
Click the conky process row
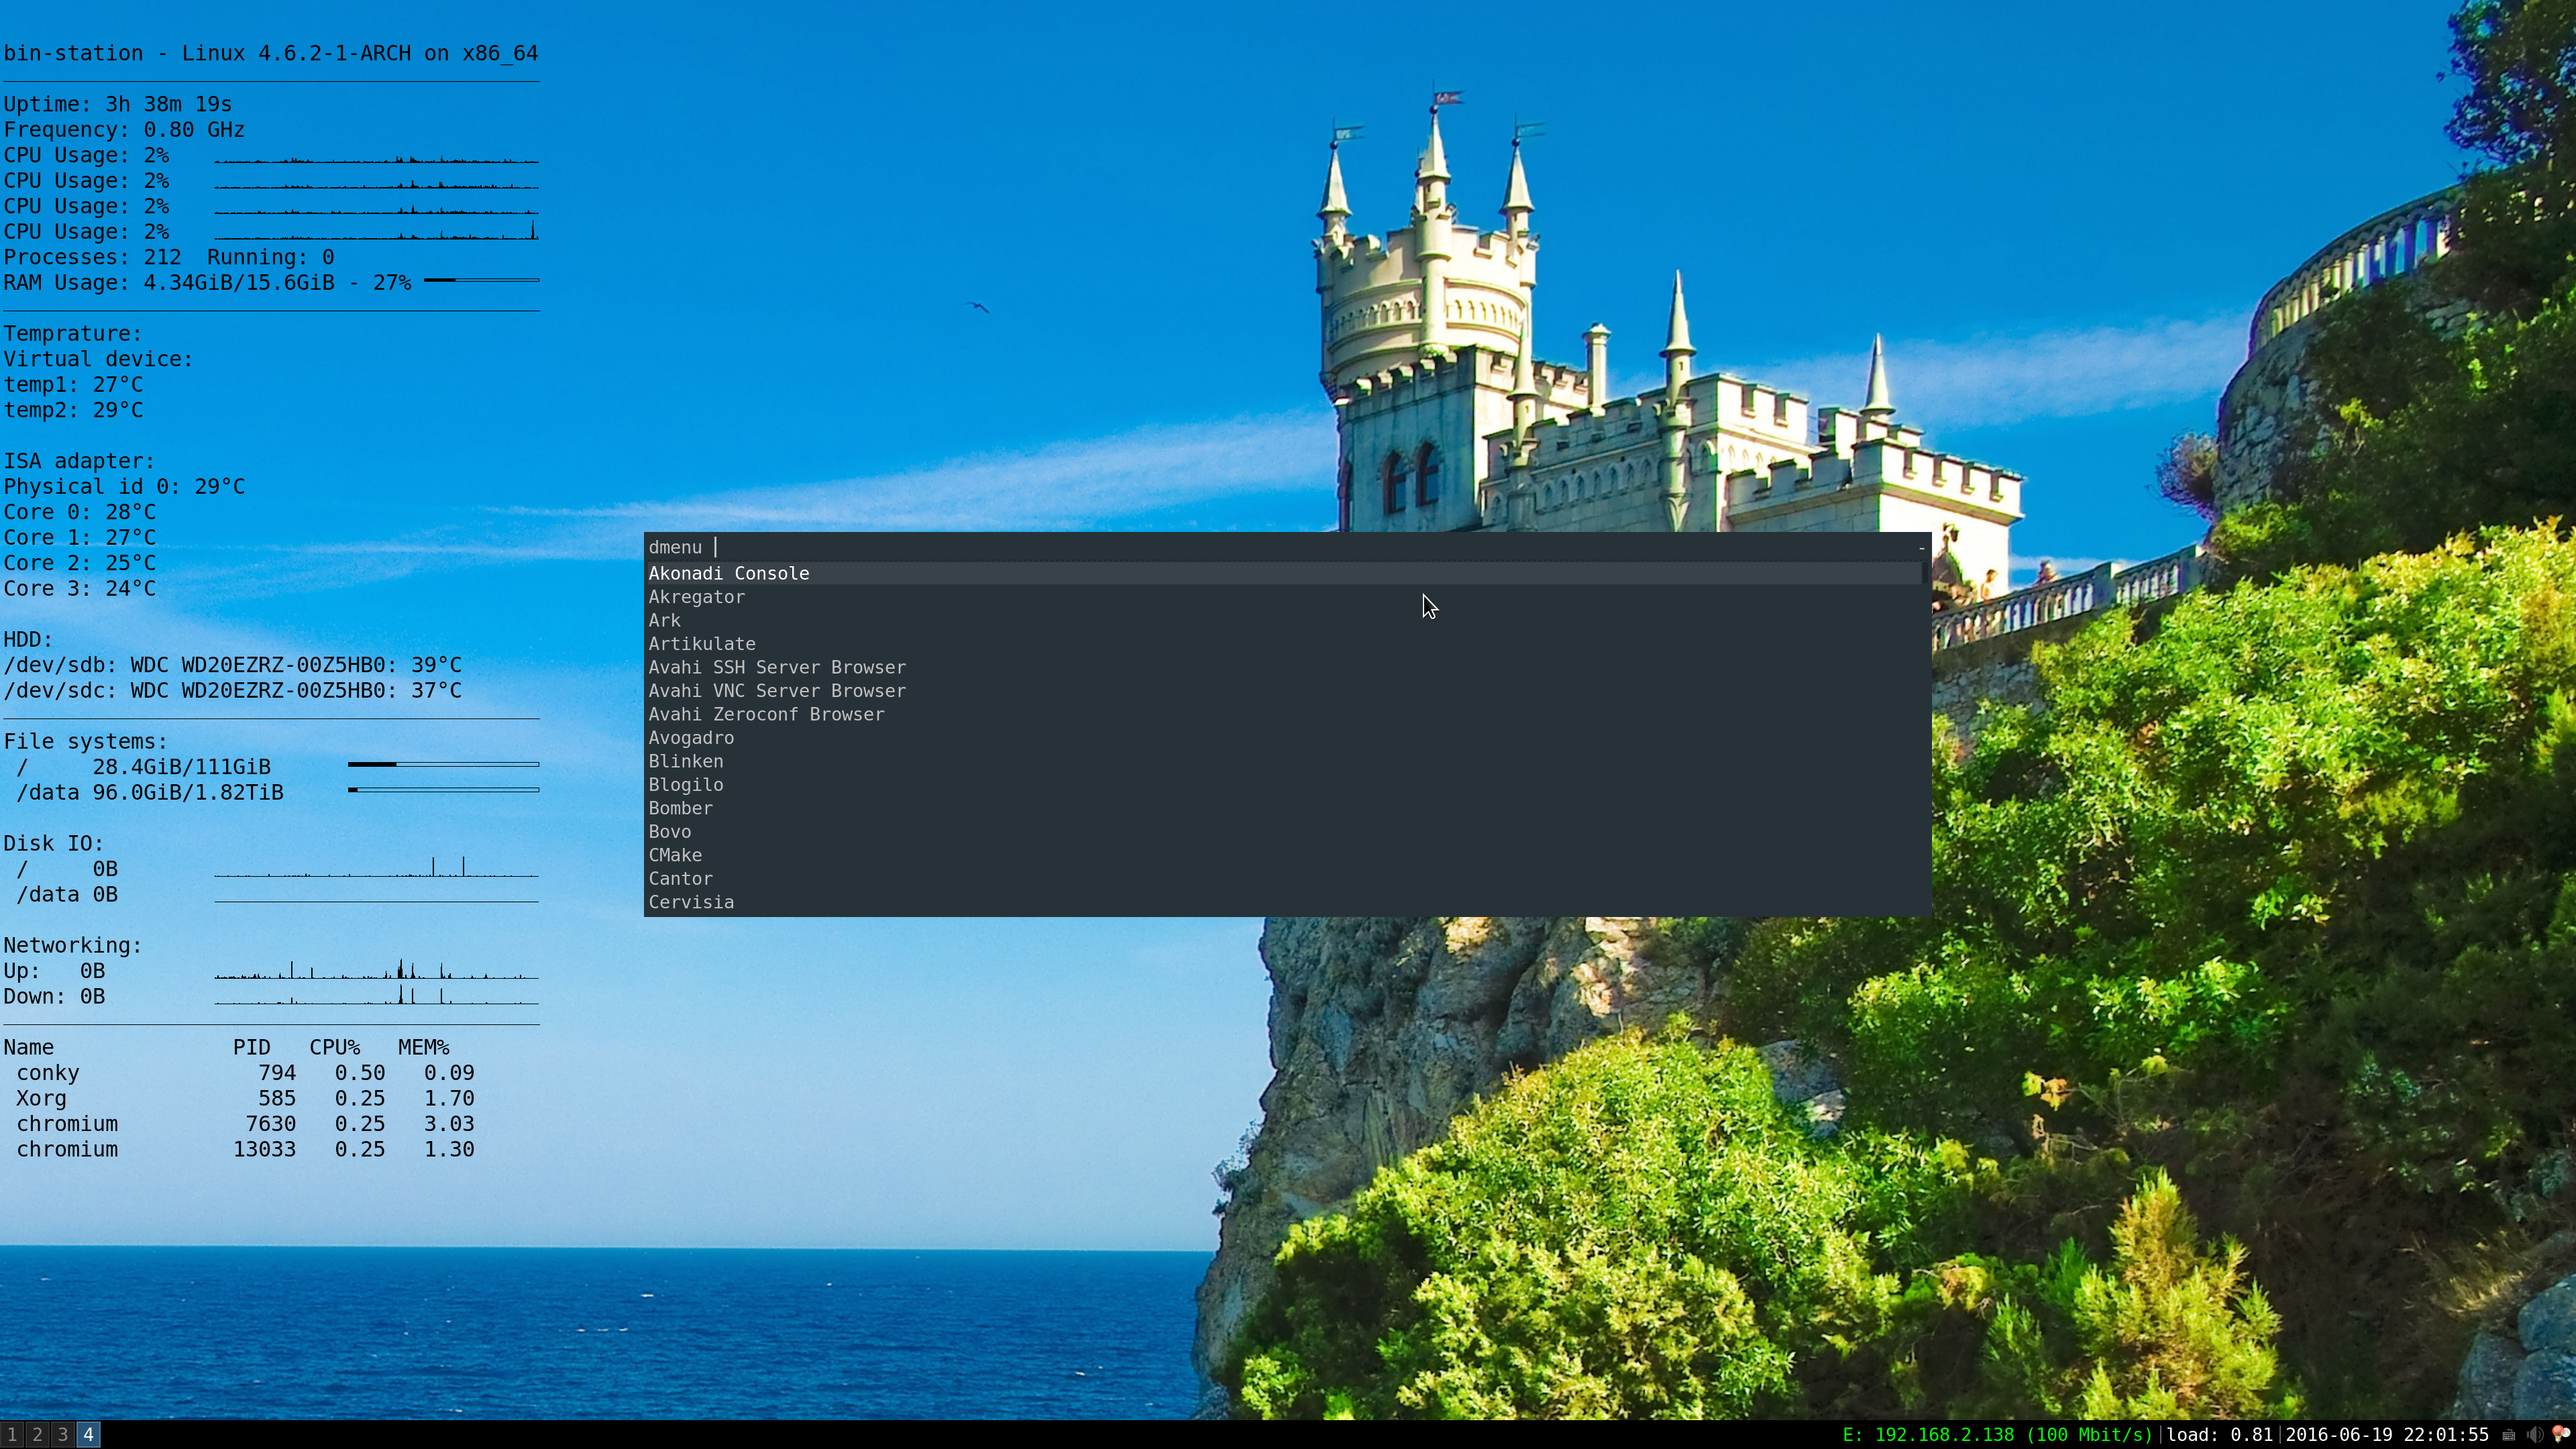coord(245,1073)
